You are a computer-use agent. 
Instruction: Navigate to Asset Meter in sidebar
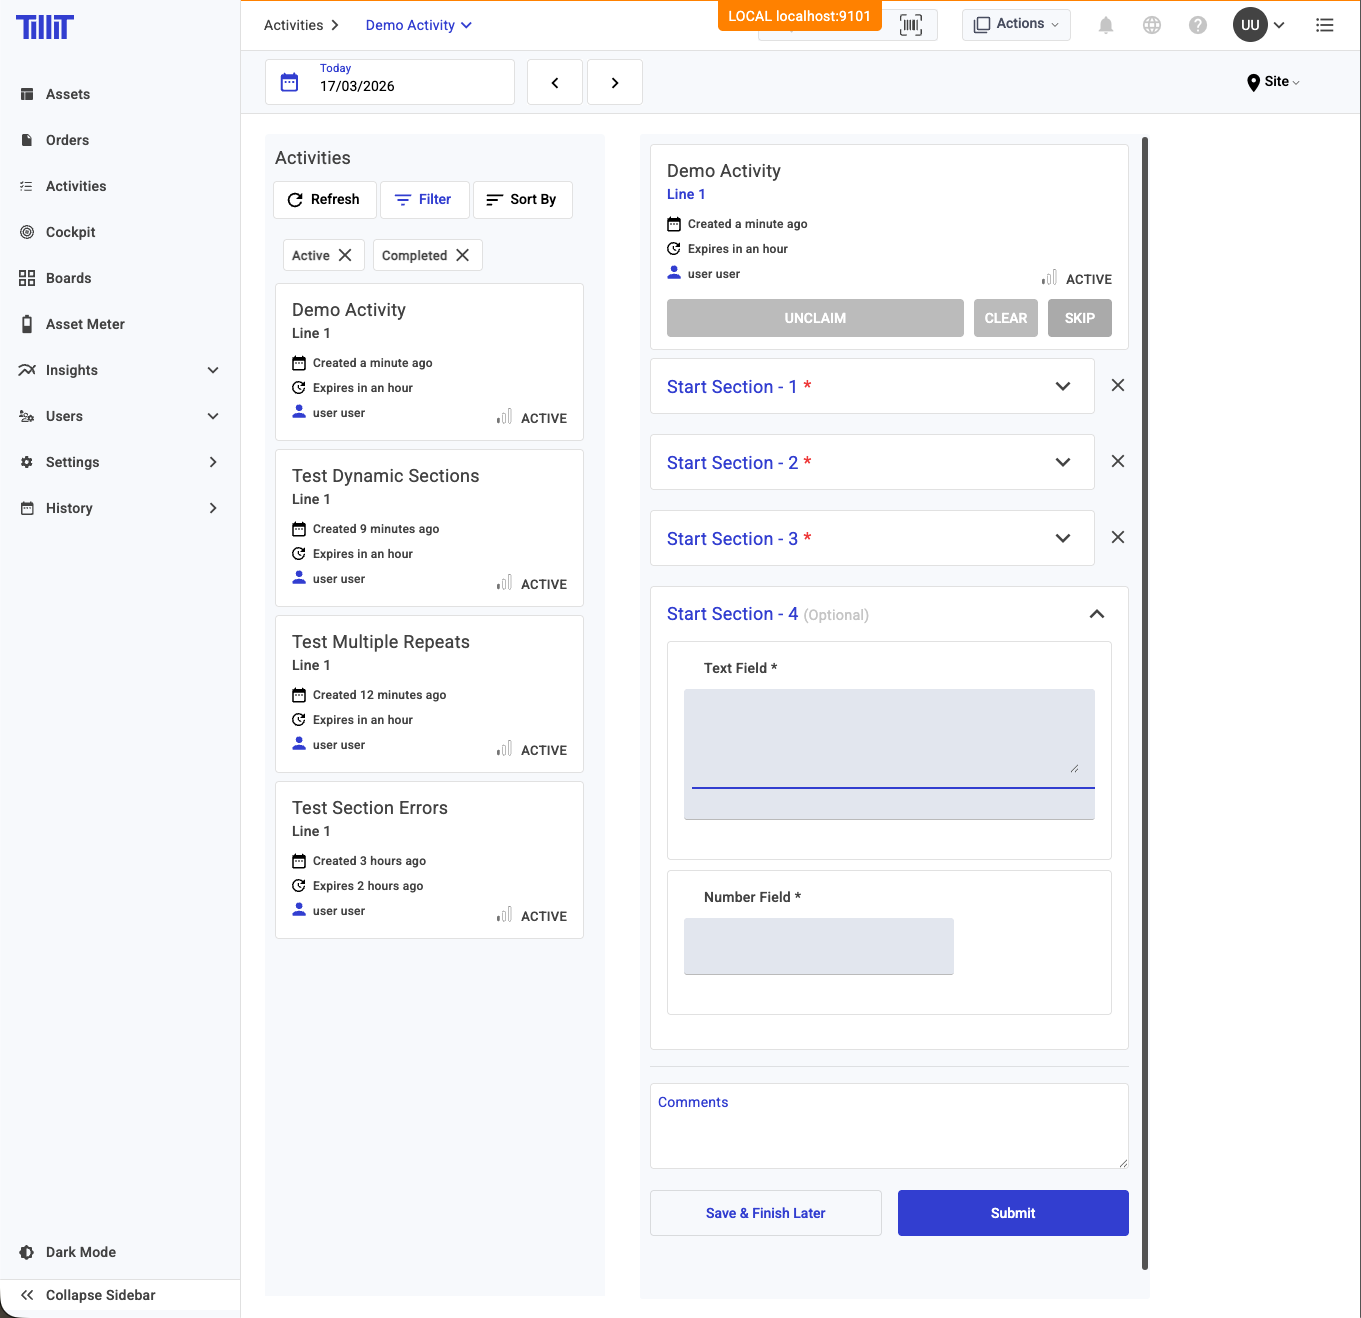85,324
